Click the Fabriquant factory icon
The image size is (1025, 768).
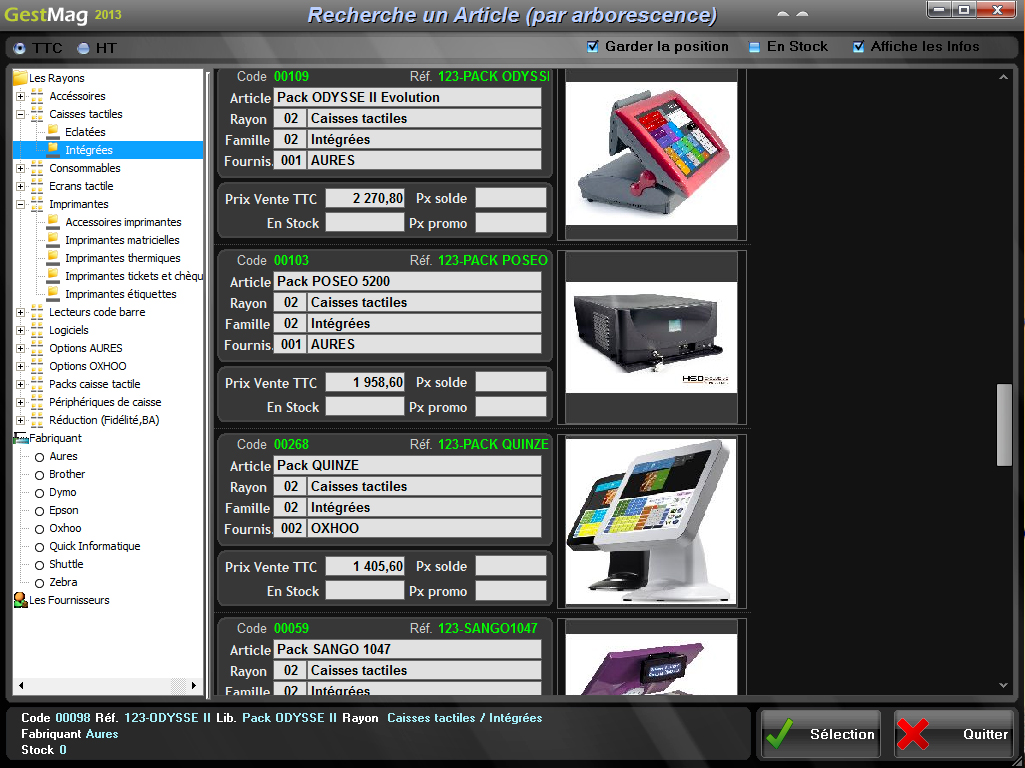click(x=20, y=438)
